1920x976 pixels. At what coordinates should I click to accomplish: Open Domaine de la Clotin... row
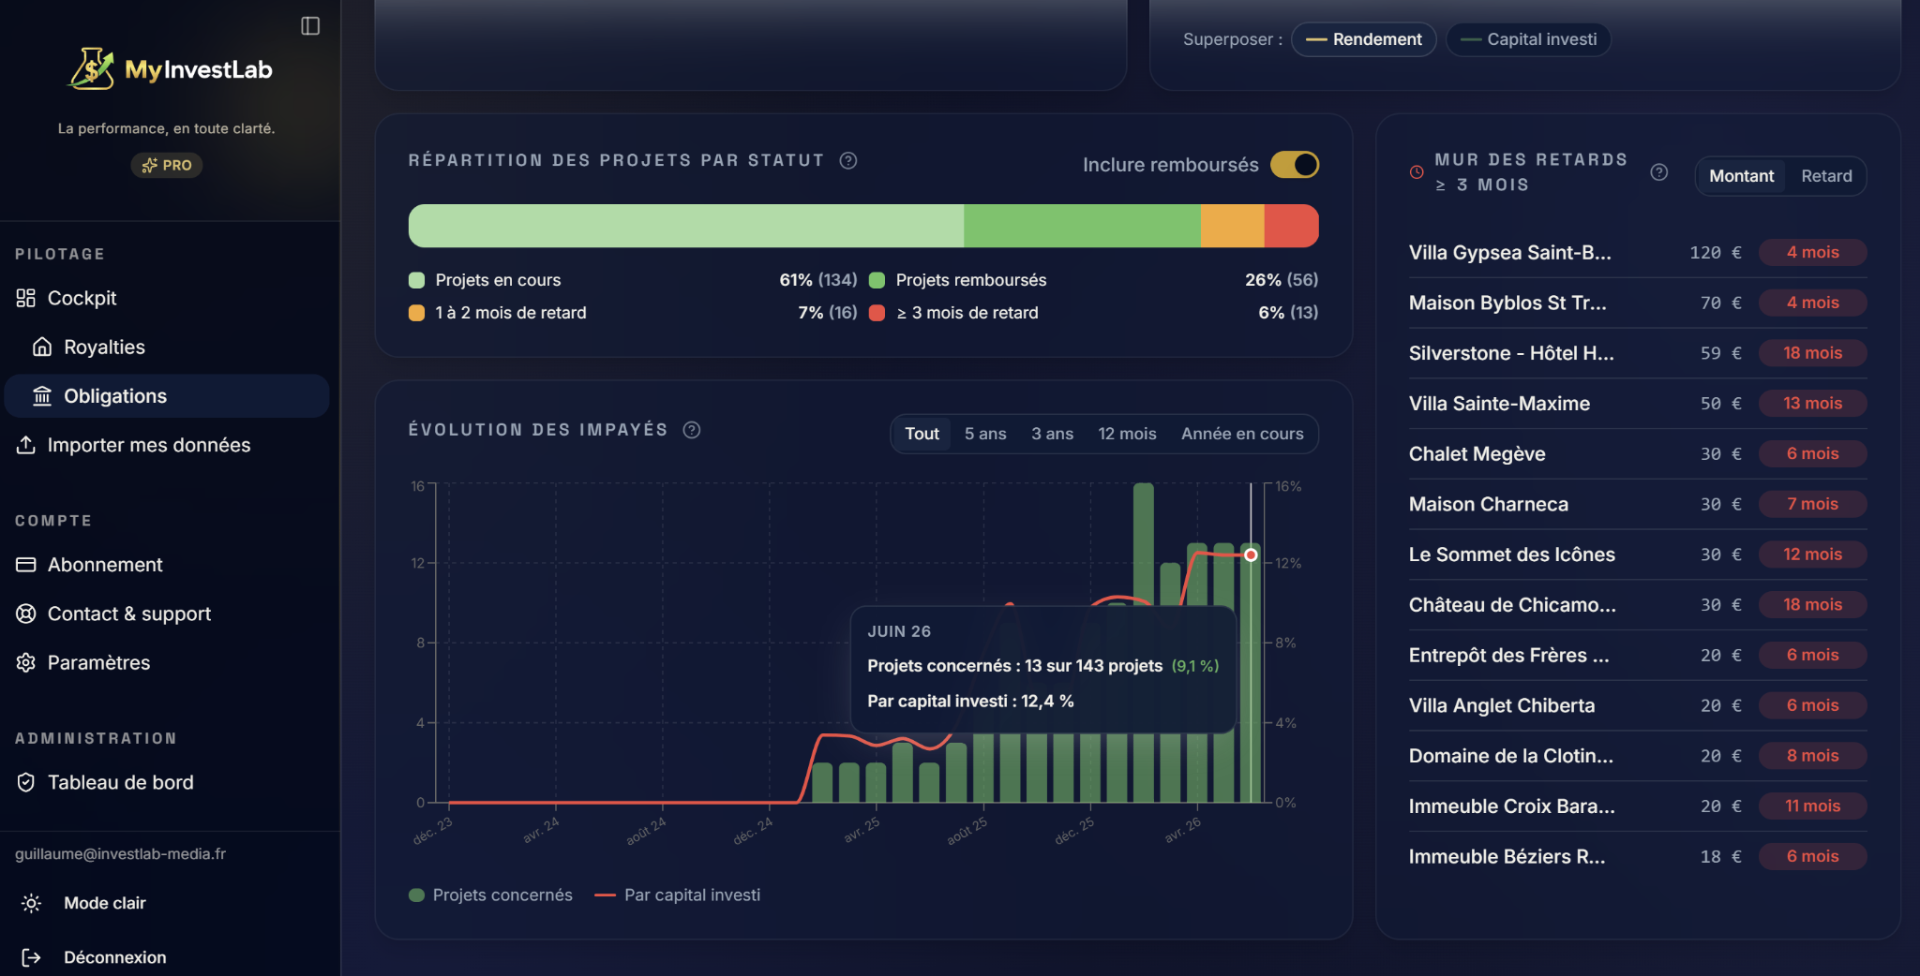click(1637, 756)
